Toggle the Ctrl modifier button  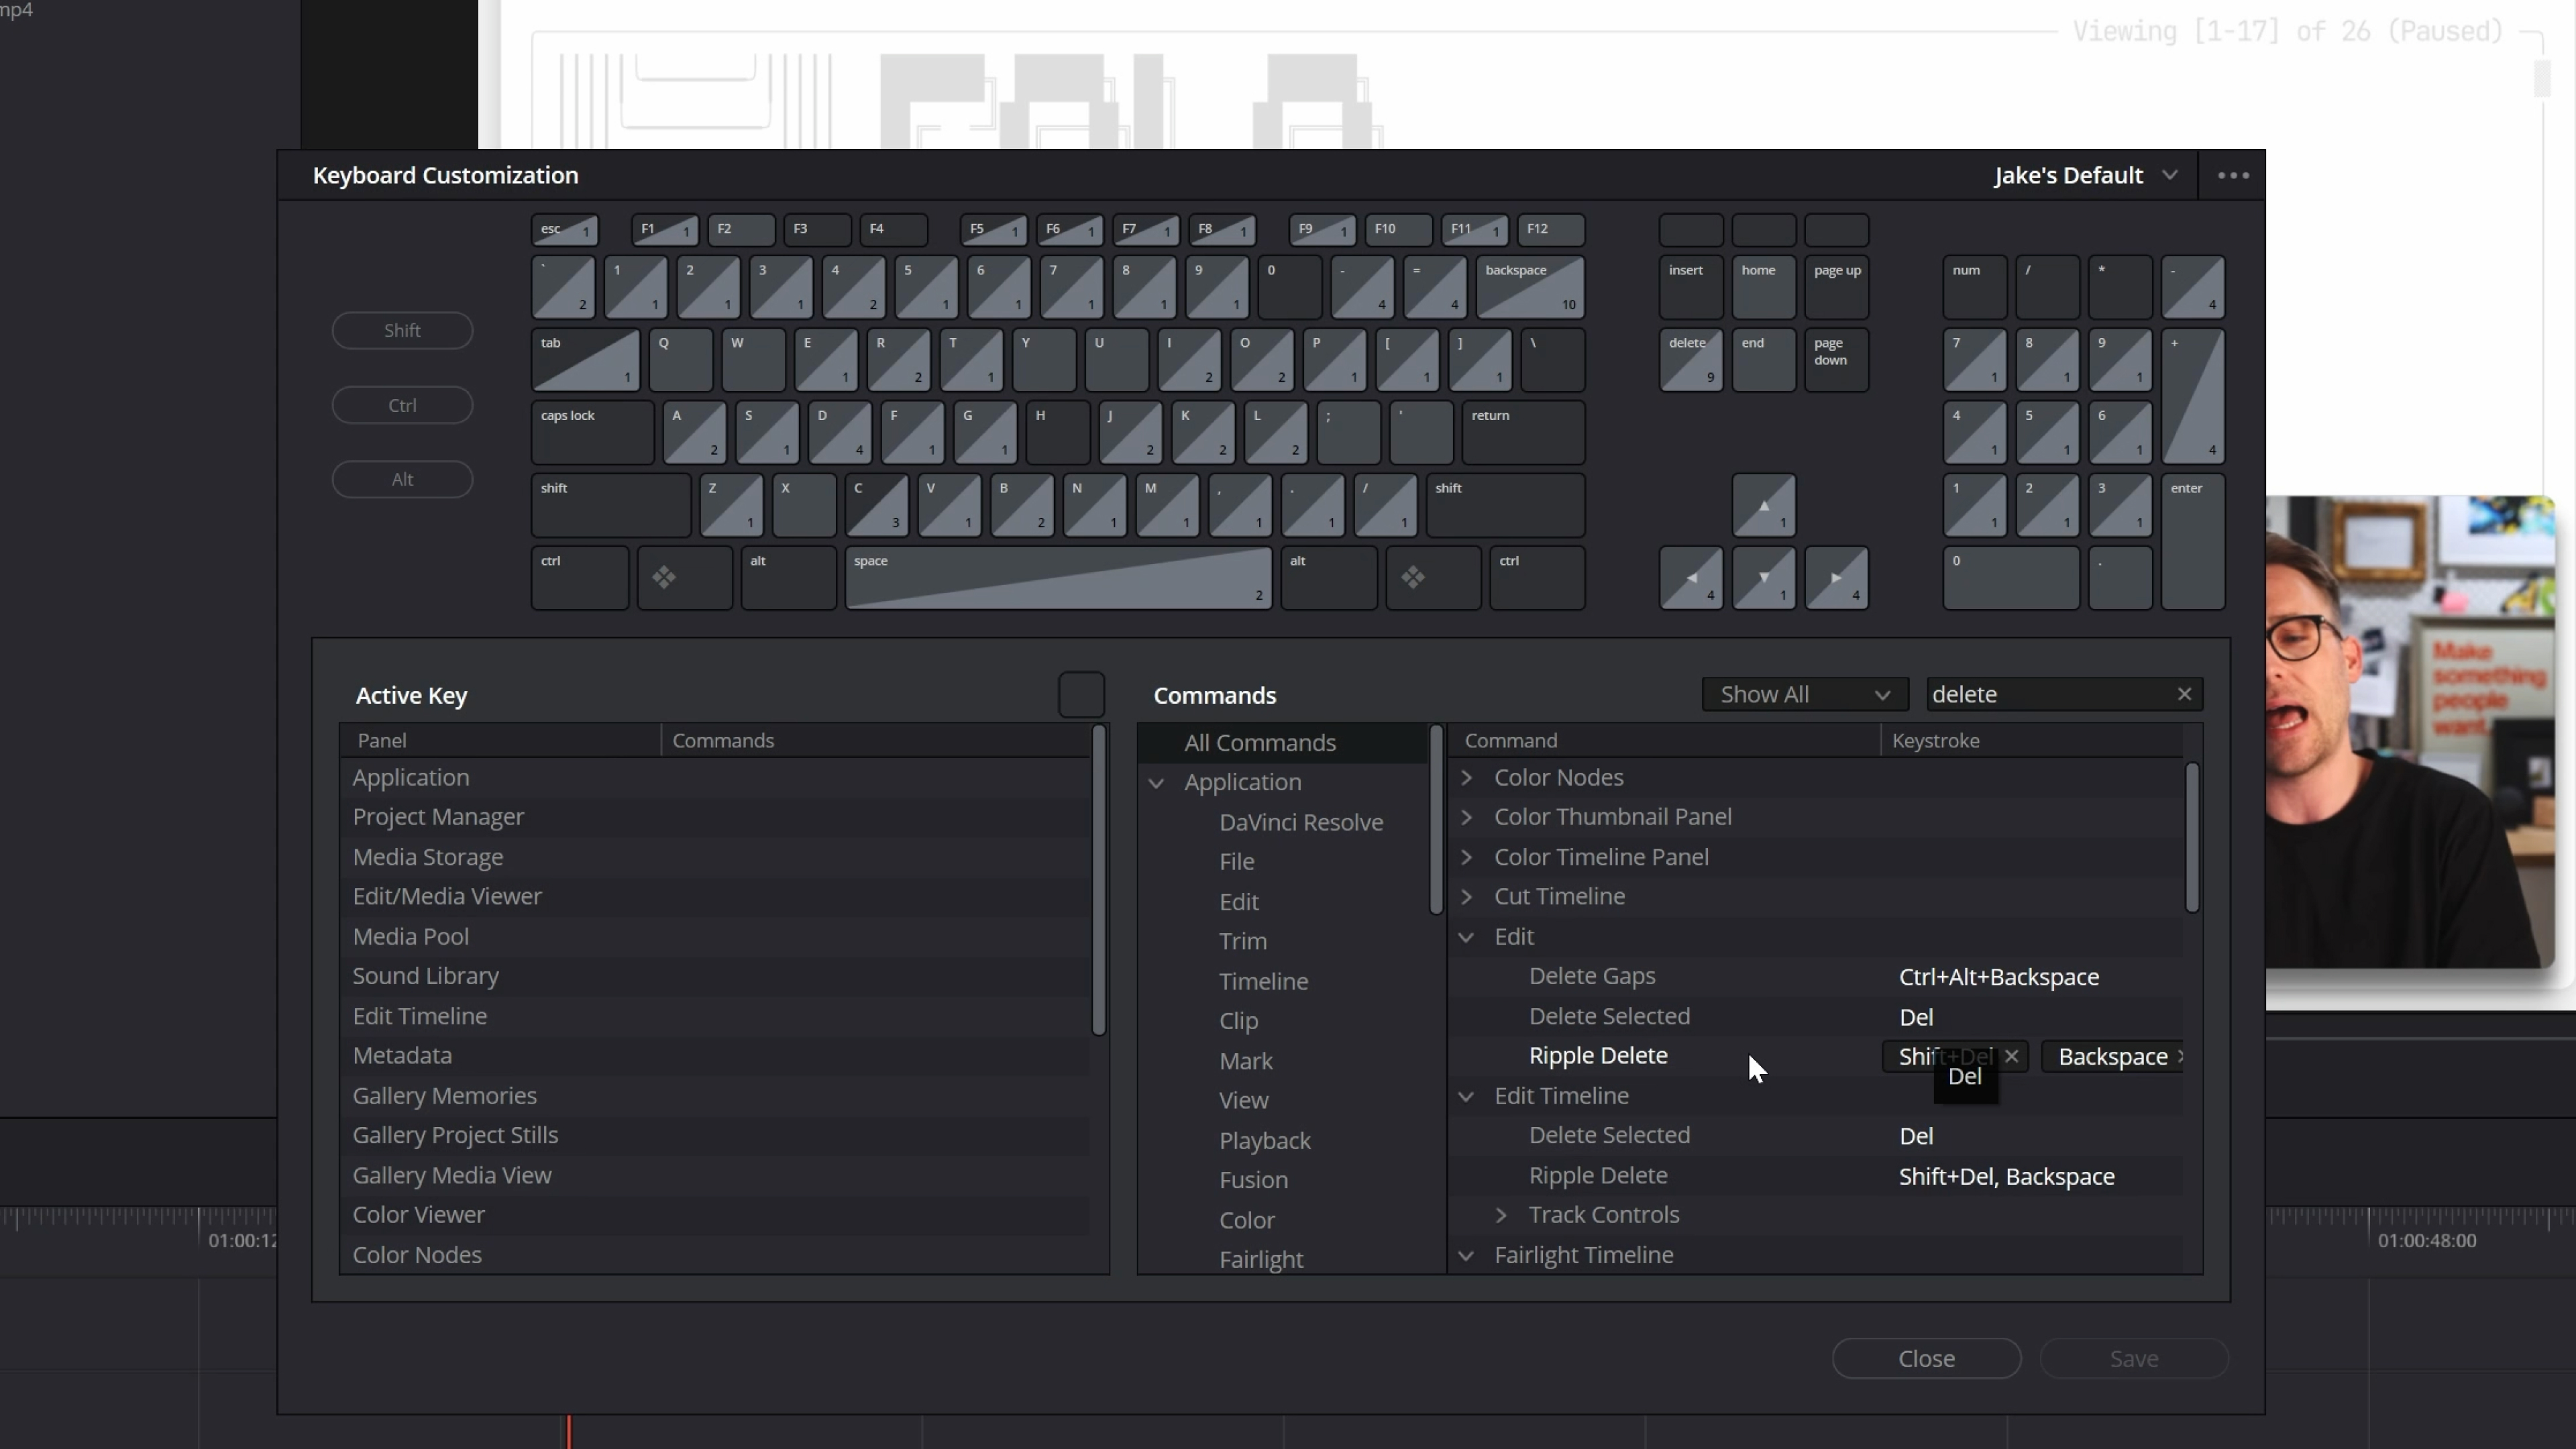pos(402,404)
